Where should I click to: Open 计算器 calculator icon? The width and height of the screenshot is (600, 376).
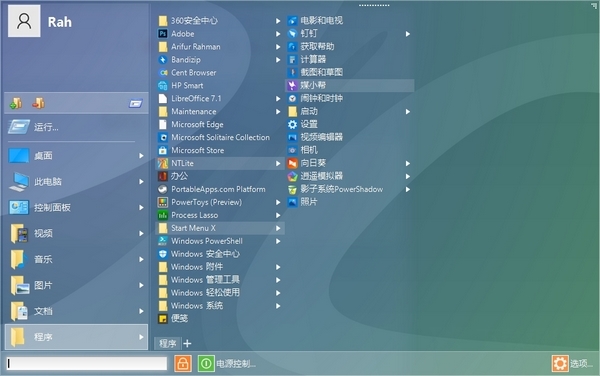(x=292, y=60)
